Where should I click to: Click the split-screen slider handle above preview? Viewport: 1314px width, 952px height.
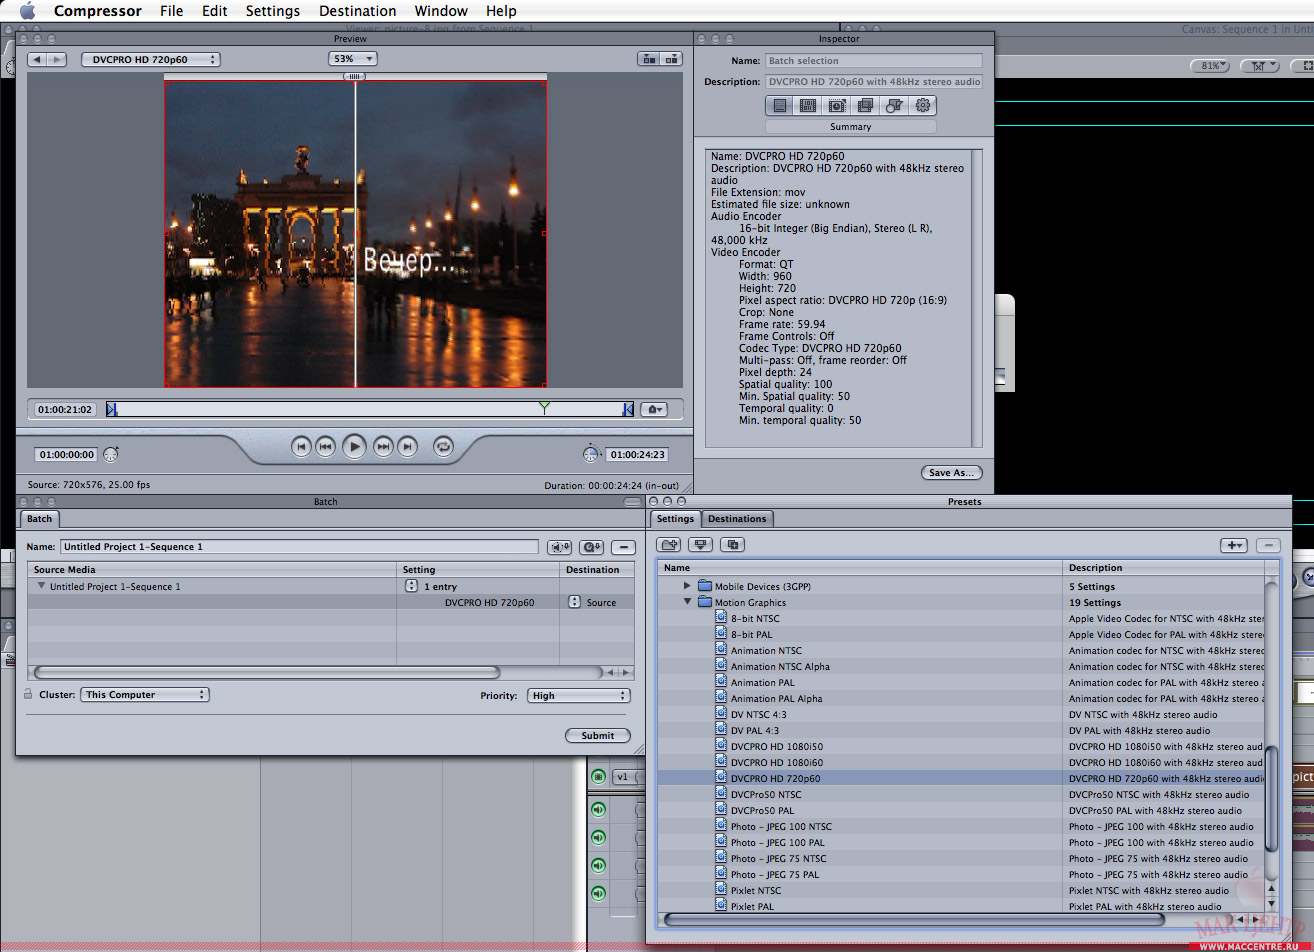[355, 76]
